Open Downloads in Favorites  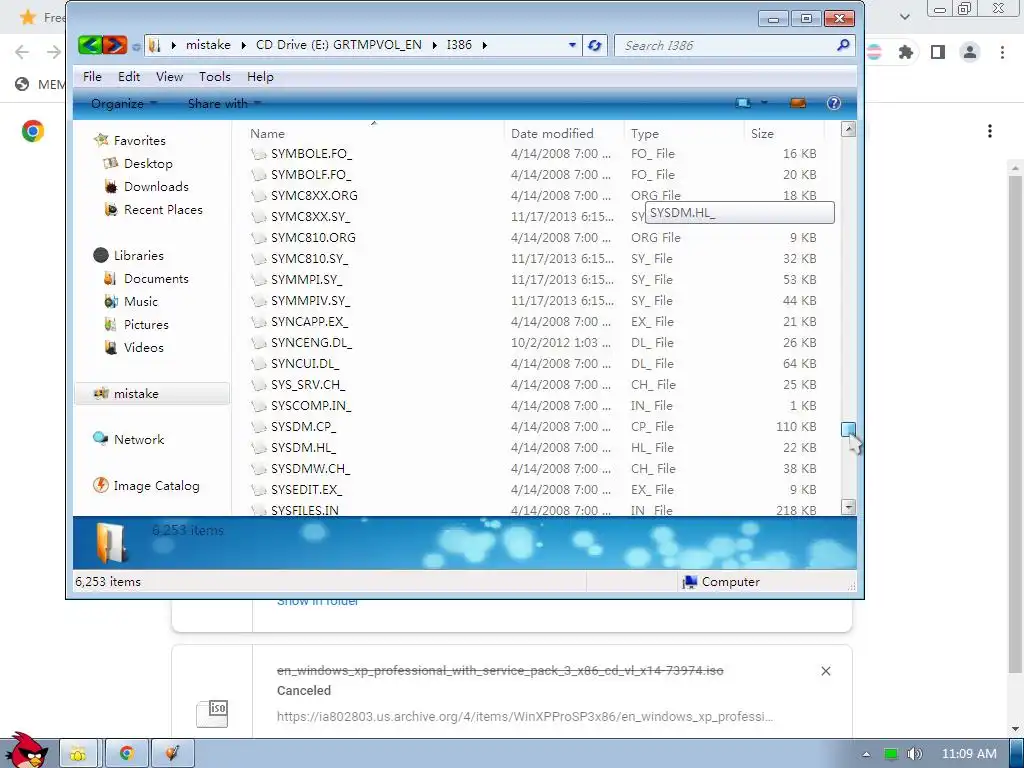[155, 186]
